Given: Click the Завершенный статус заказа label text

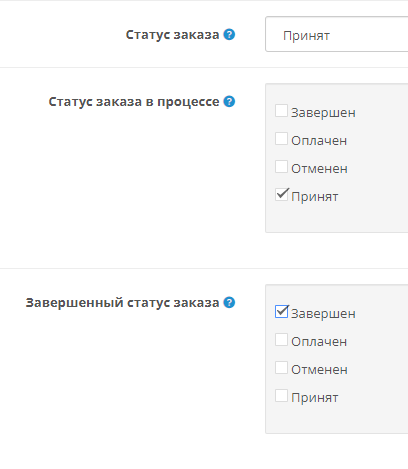Looking at the screenshot, I should point(122,303).
